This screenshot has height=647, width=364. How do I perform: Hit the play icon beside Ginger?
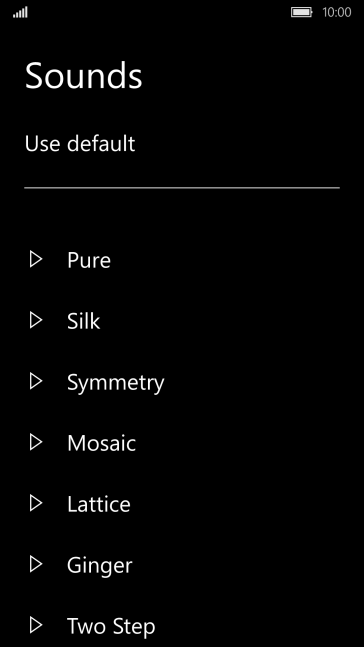tap(36, 564)
